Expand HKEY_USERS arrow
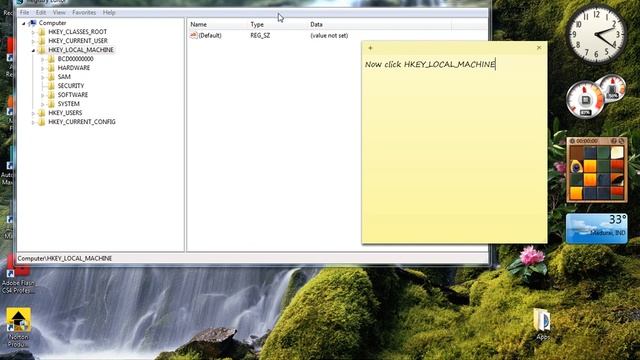This screenshot has width=640, height=360. [x=33, y=113]
